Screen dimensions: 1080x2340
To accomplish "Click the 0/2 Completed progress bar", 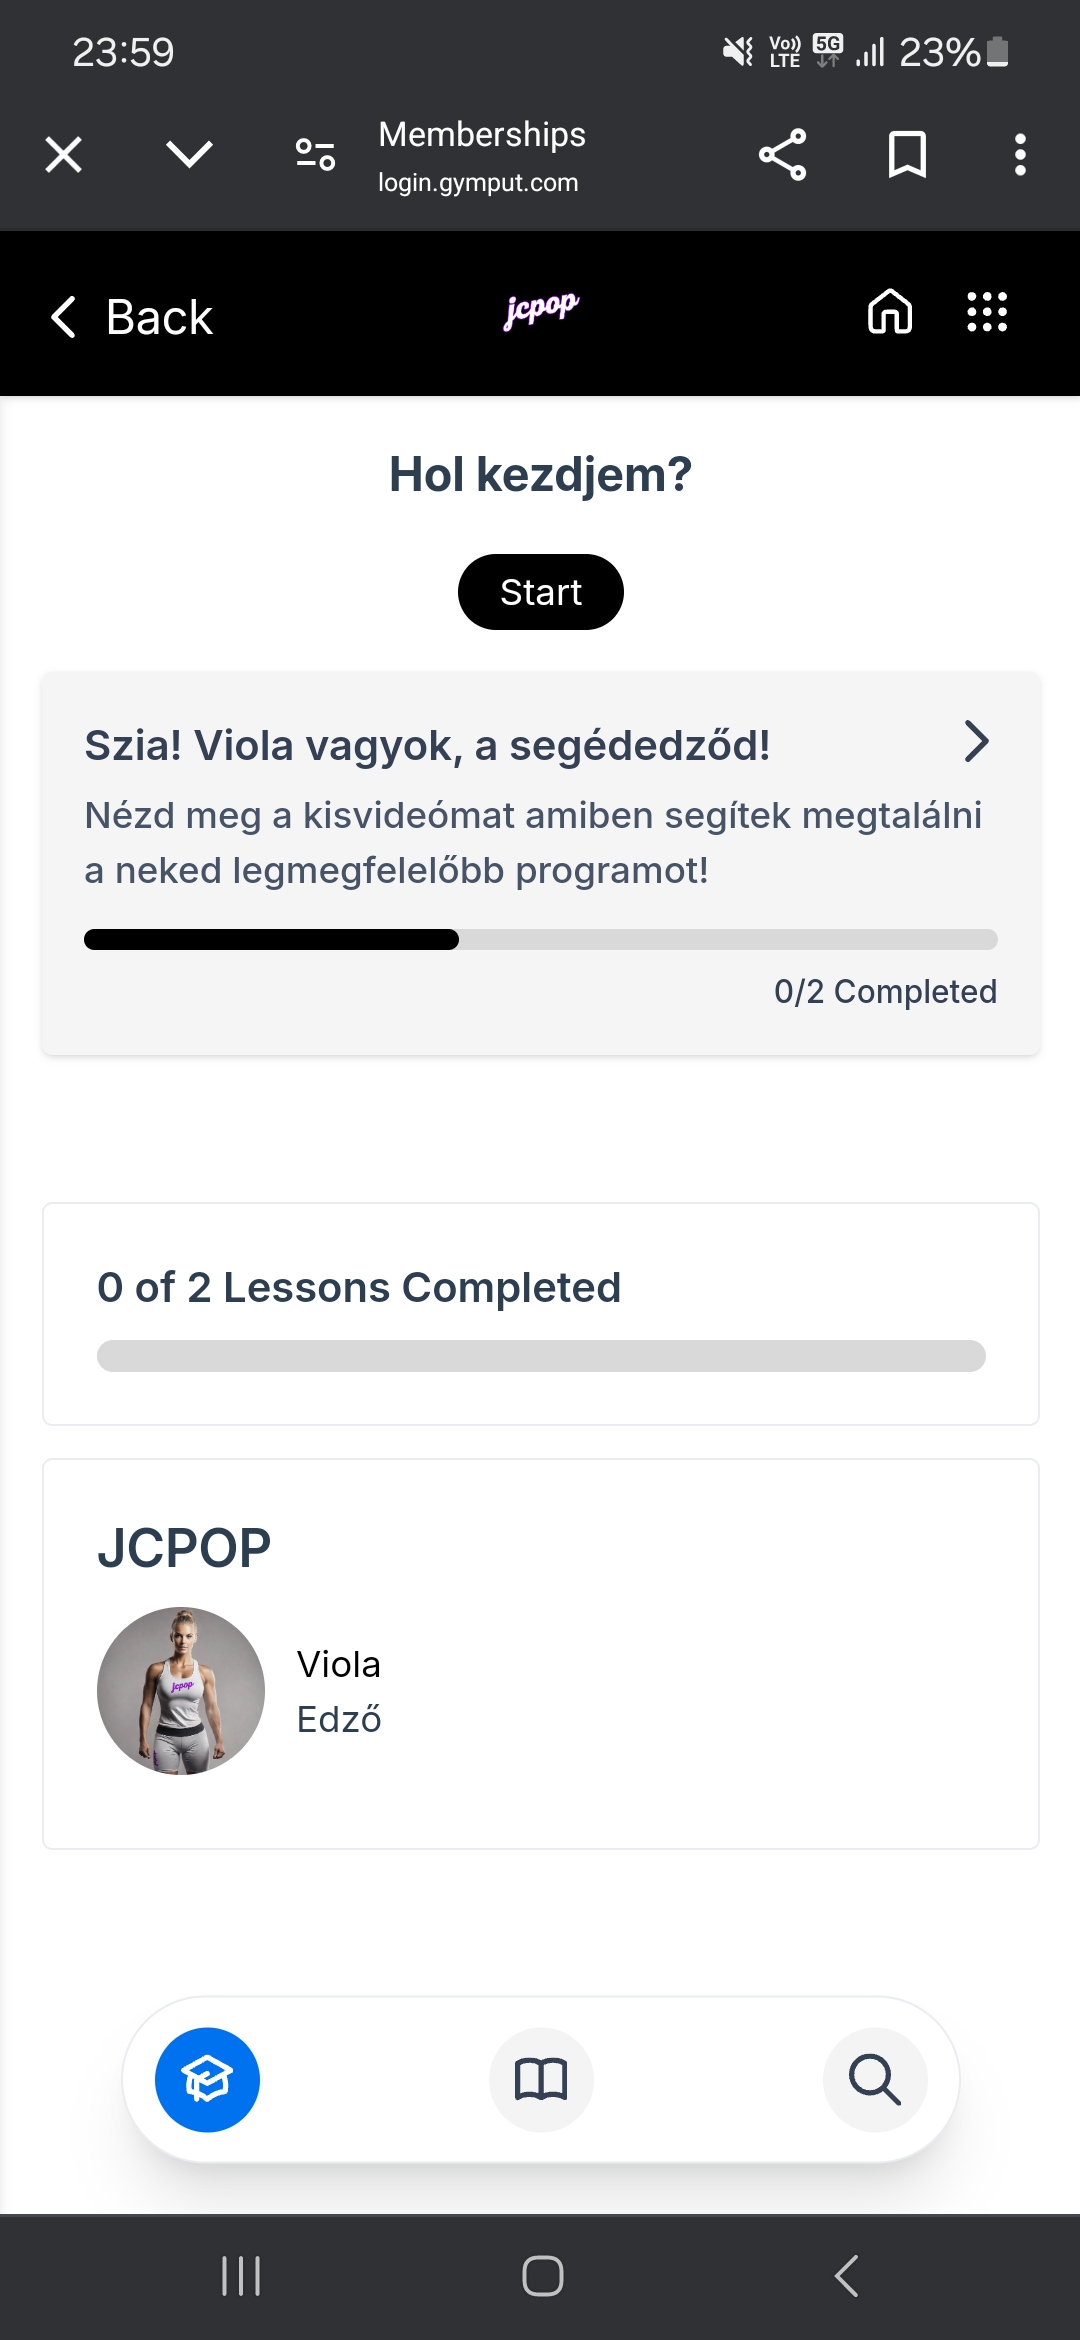I will 540,940.
